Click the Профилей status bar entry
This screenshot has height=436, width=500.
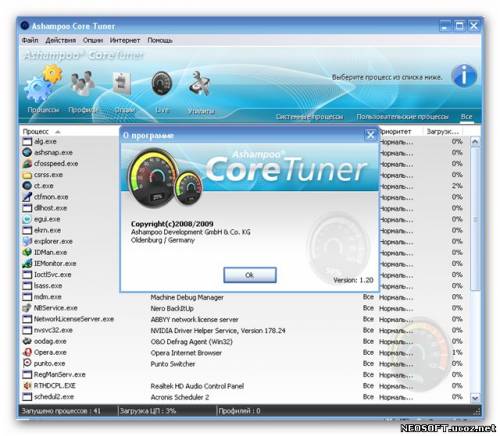(239, 411)
